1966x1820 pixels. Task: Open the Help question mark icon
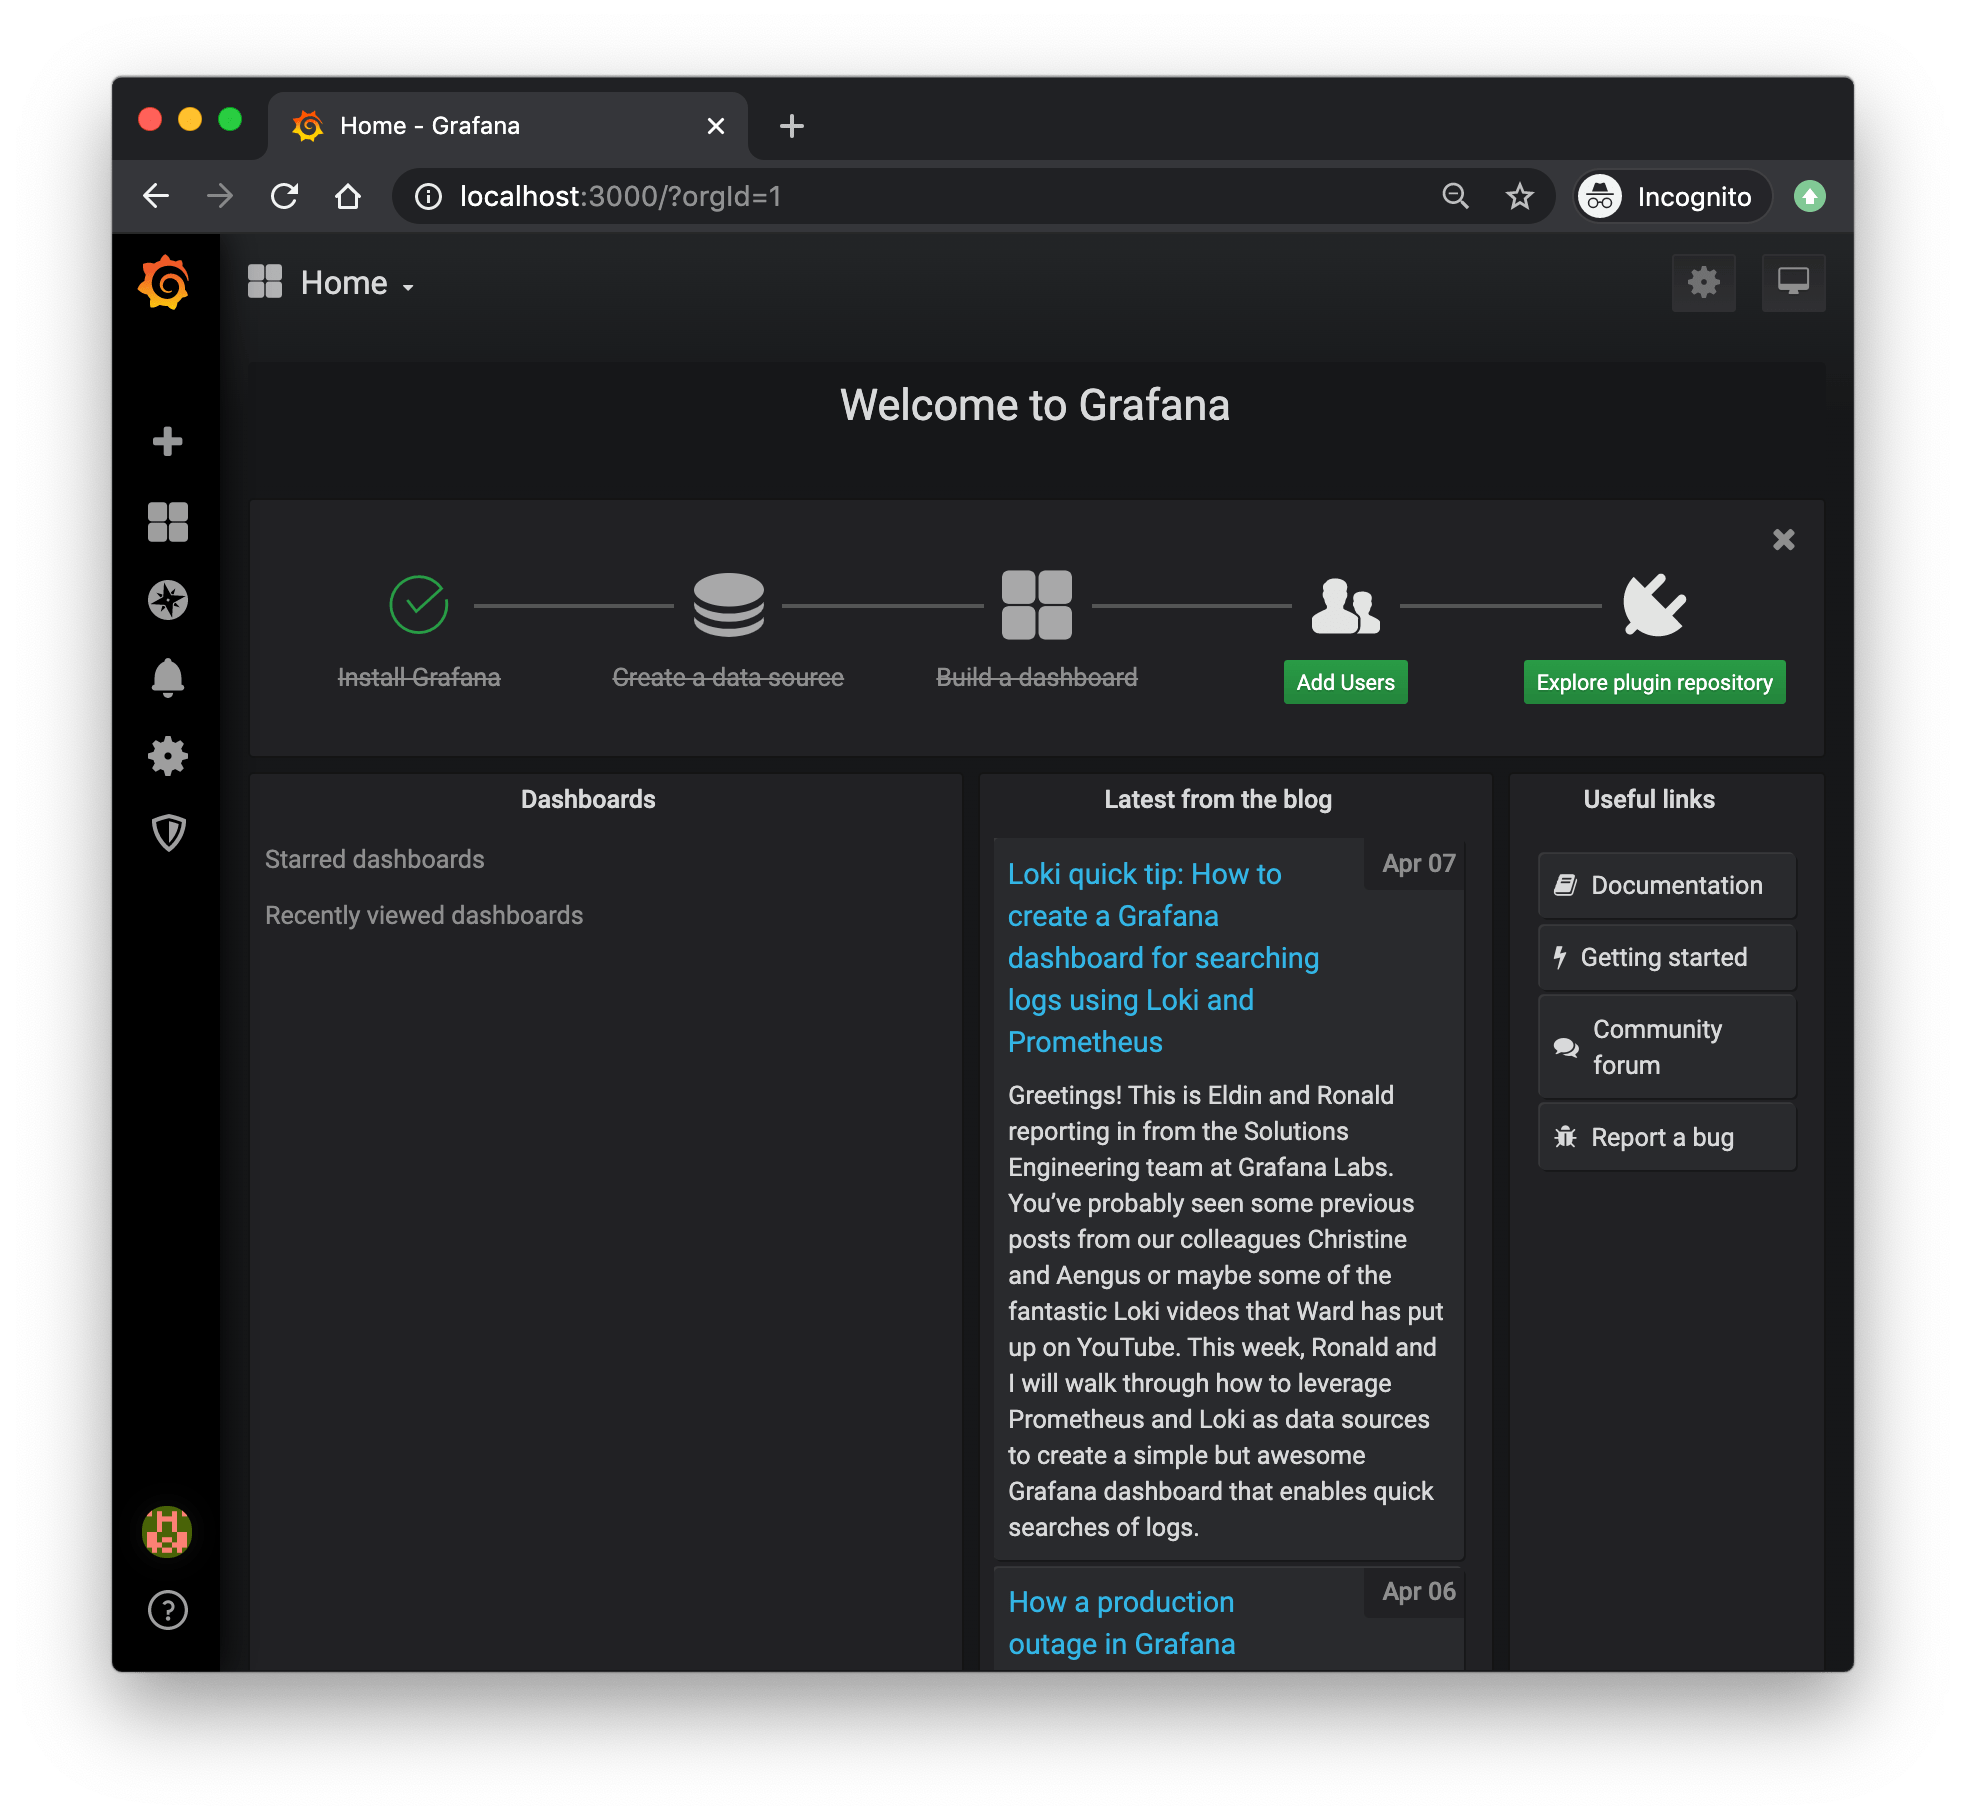(167, 1610)
